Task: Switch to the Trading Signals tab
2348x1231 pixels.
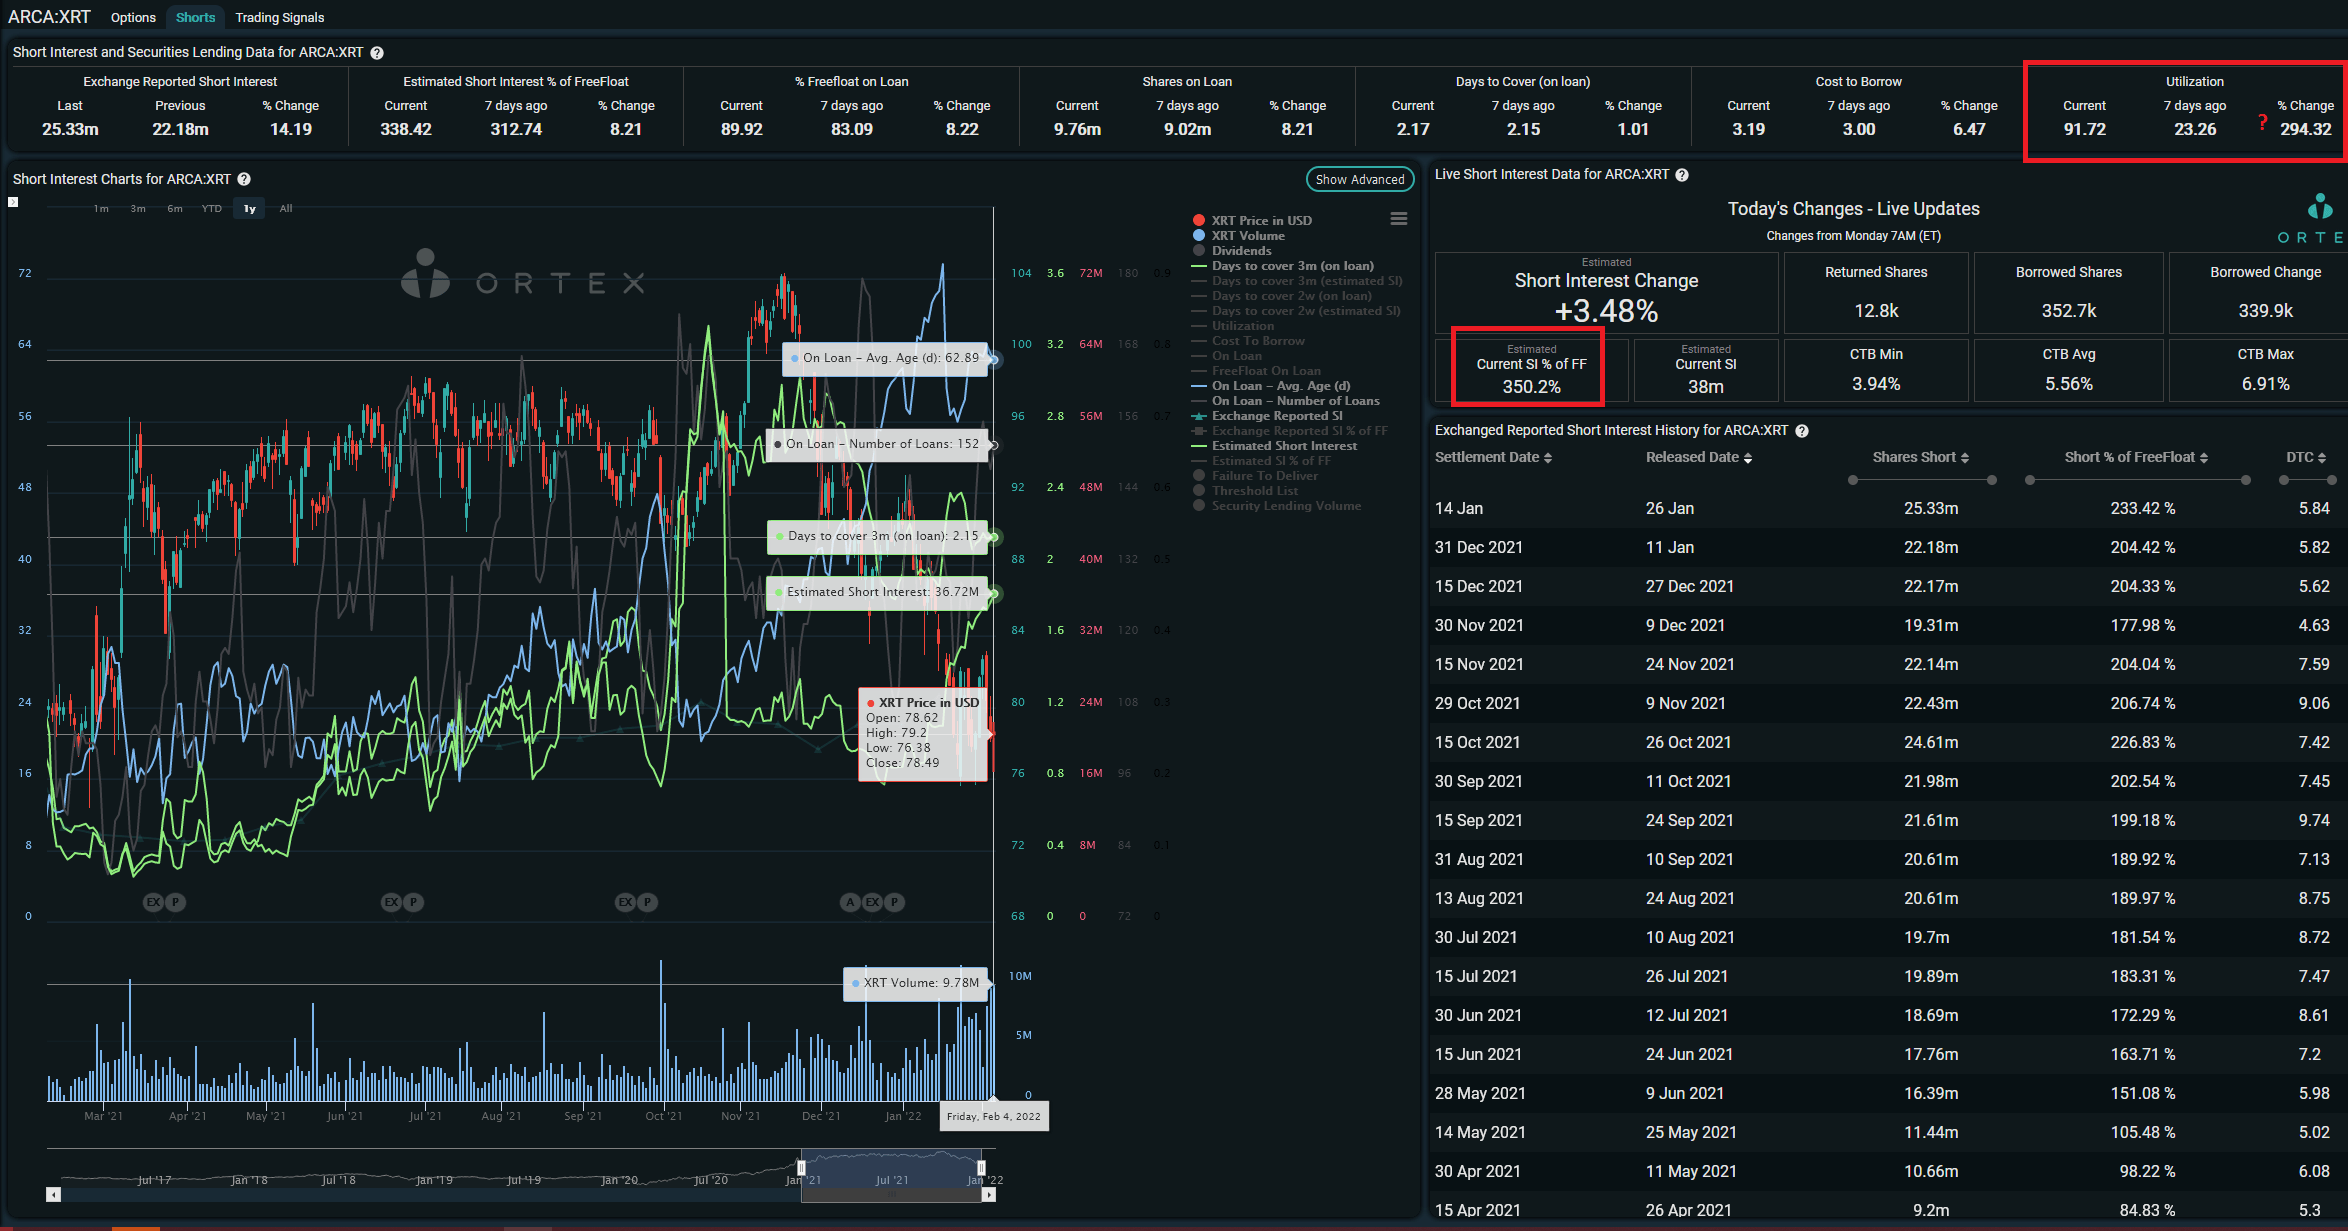Action: coord(280,17)
